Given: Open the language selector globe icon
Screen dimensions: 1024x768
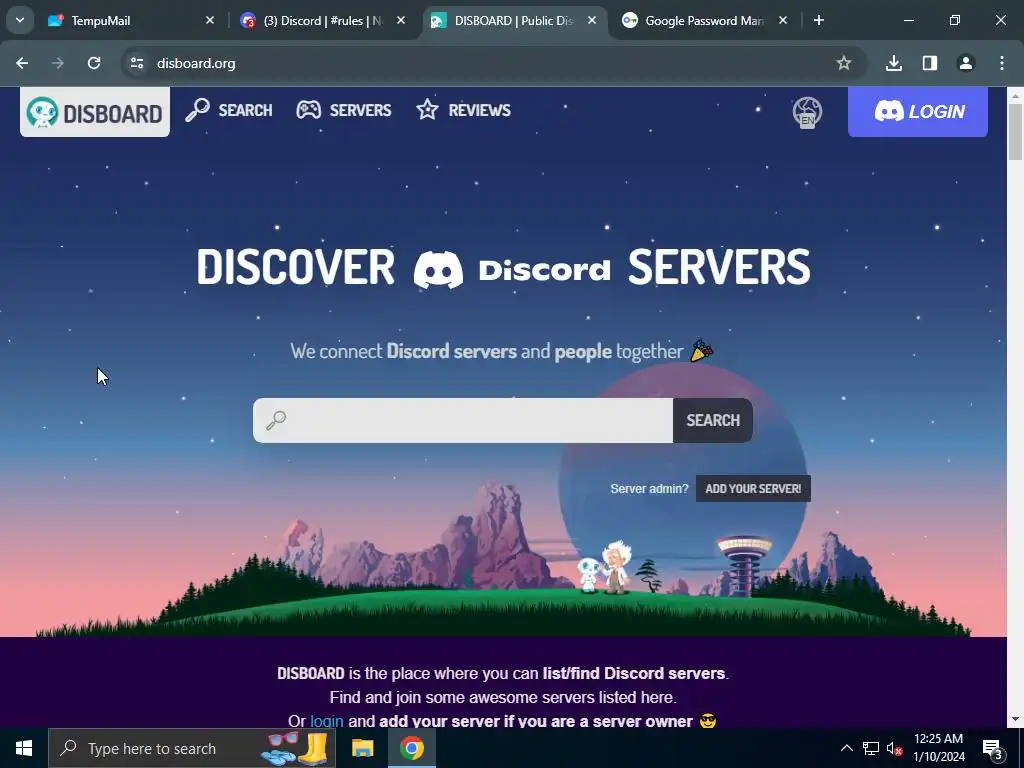Looking at the screenshot, I should (807, 112).
